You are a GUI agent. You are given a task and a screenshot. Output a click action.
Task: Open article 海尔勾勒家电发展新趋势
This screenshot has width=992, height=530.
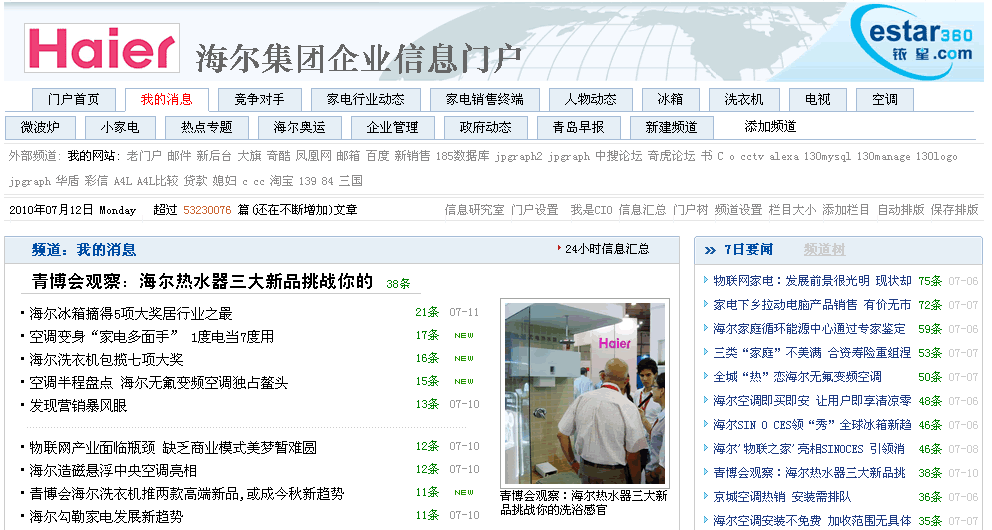(106, 516)
